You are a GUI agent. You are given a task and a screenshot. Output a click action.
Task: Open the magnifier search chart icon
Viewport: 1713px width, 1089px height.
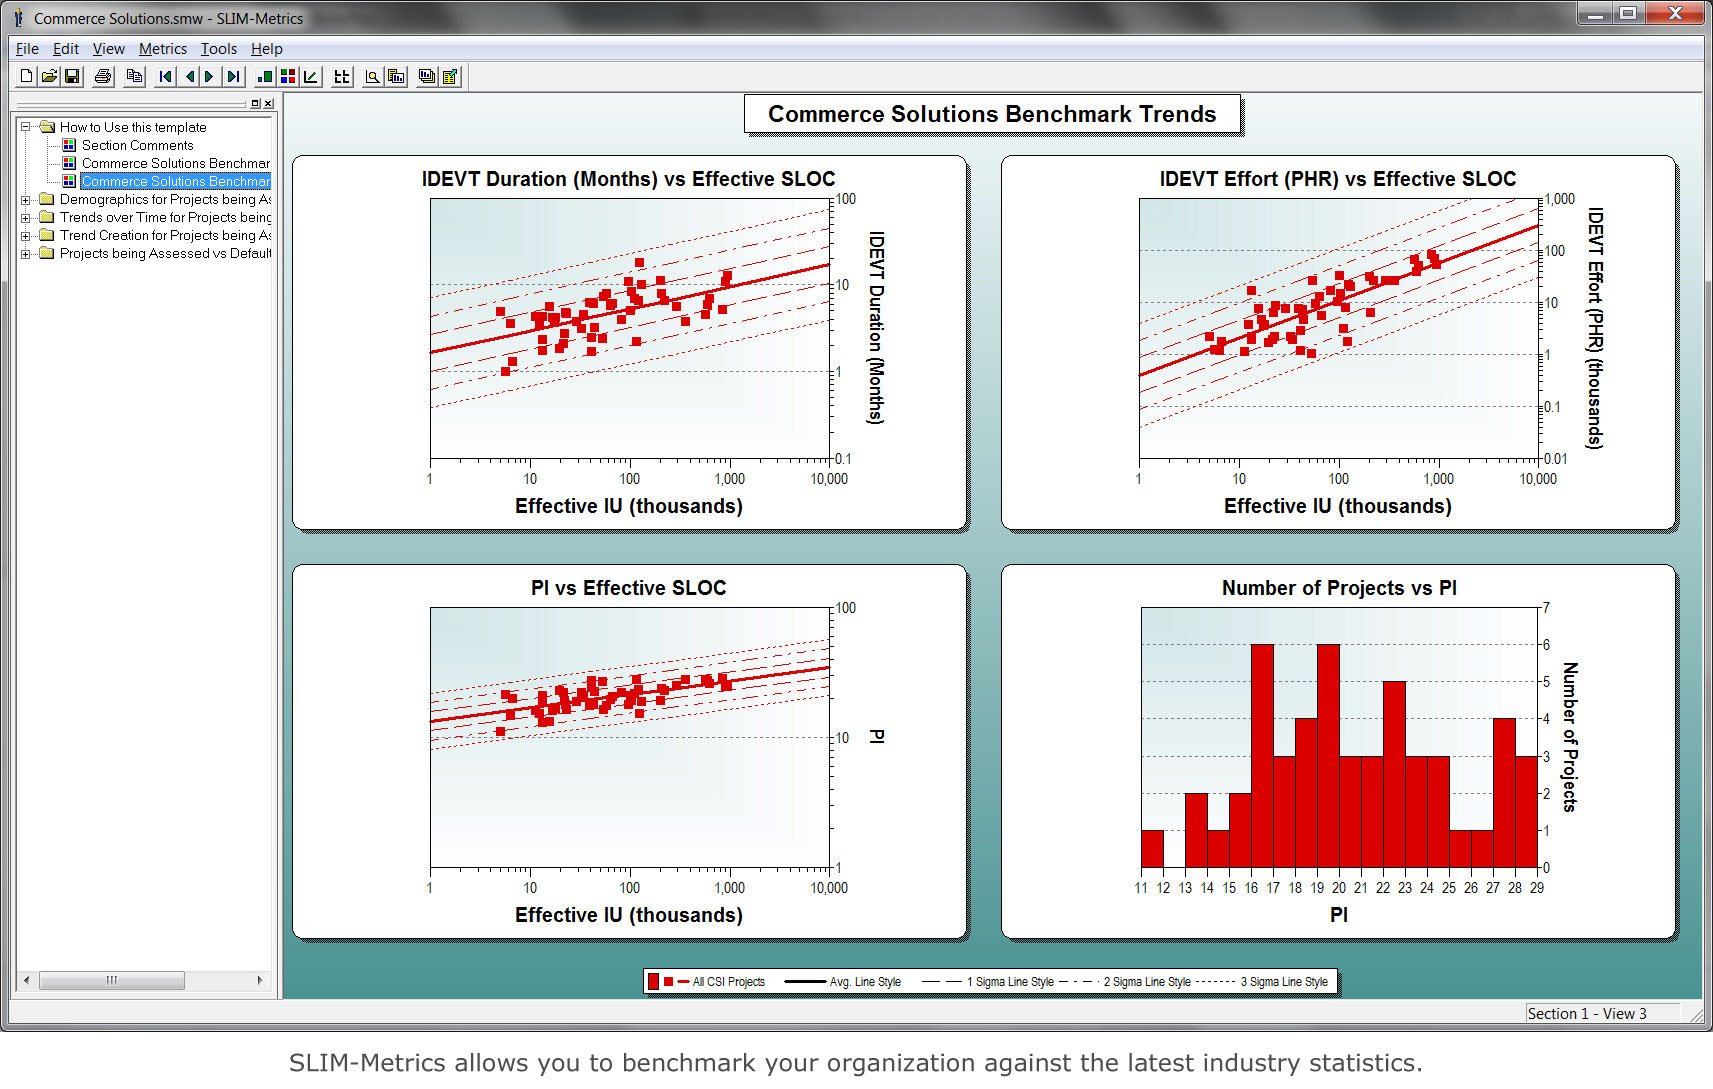[372, 76]
